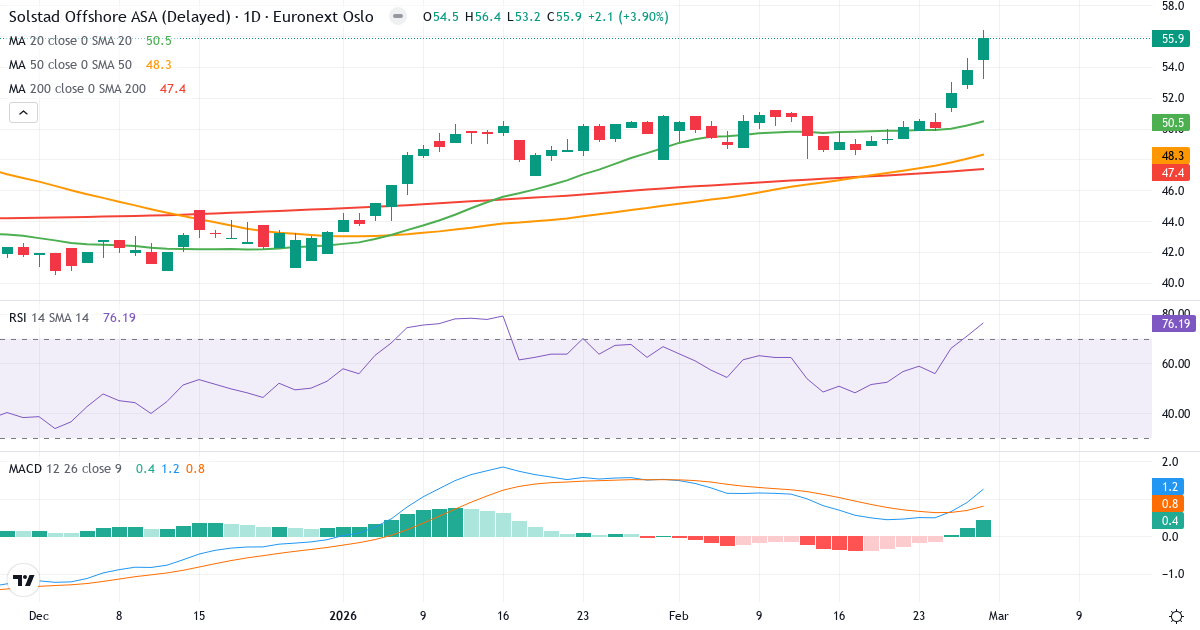
Task: Open the MACD 12 26 close legend
Action: [x=66, y=468]
